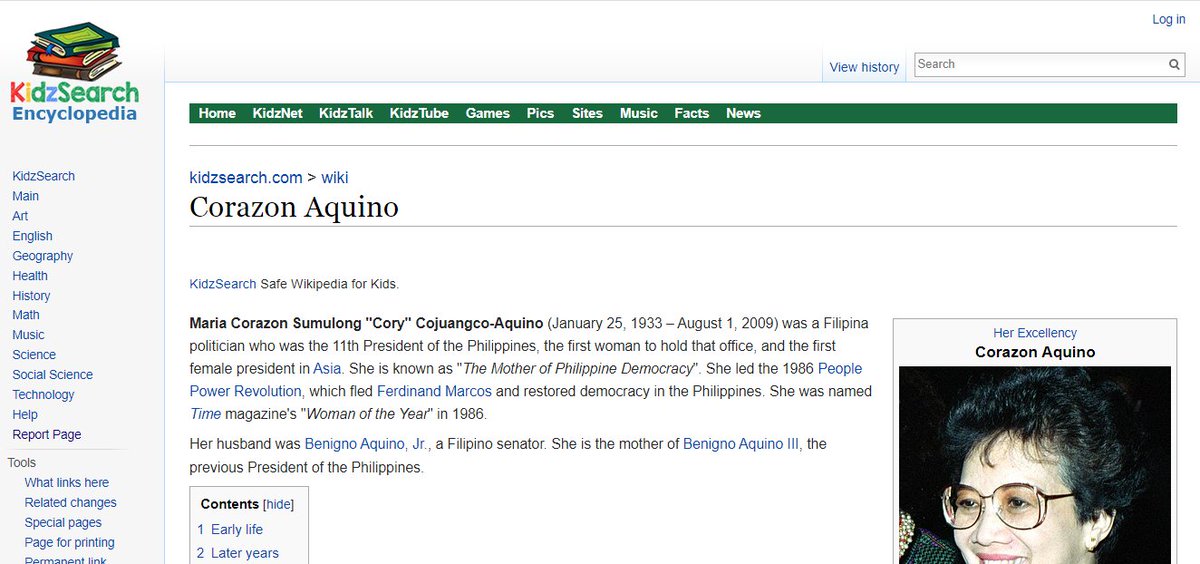Open Games in the green menu bar
The image size is (1200, 564).
pos(488,113)
